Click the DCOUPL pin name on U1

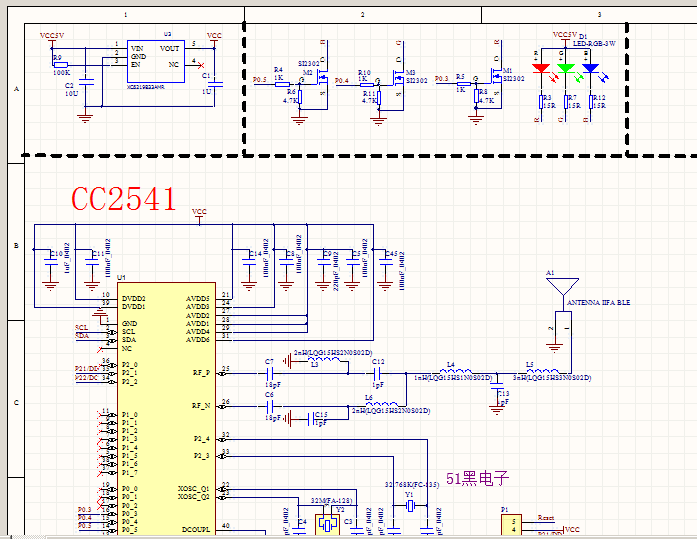pos(196,530)
